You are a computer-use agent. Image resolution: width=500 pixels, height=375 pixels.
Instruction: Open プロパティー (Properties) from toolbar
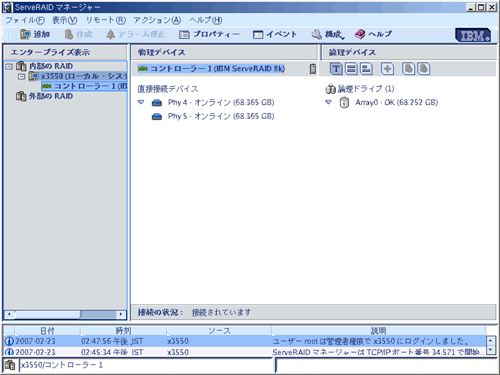click(209, 34)
